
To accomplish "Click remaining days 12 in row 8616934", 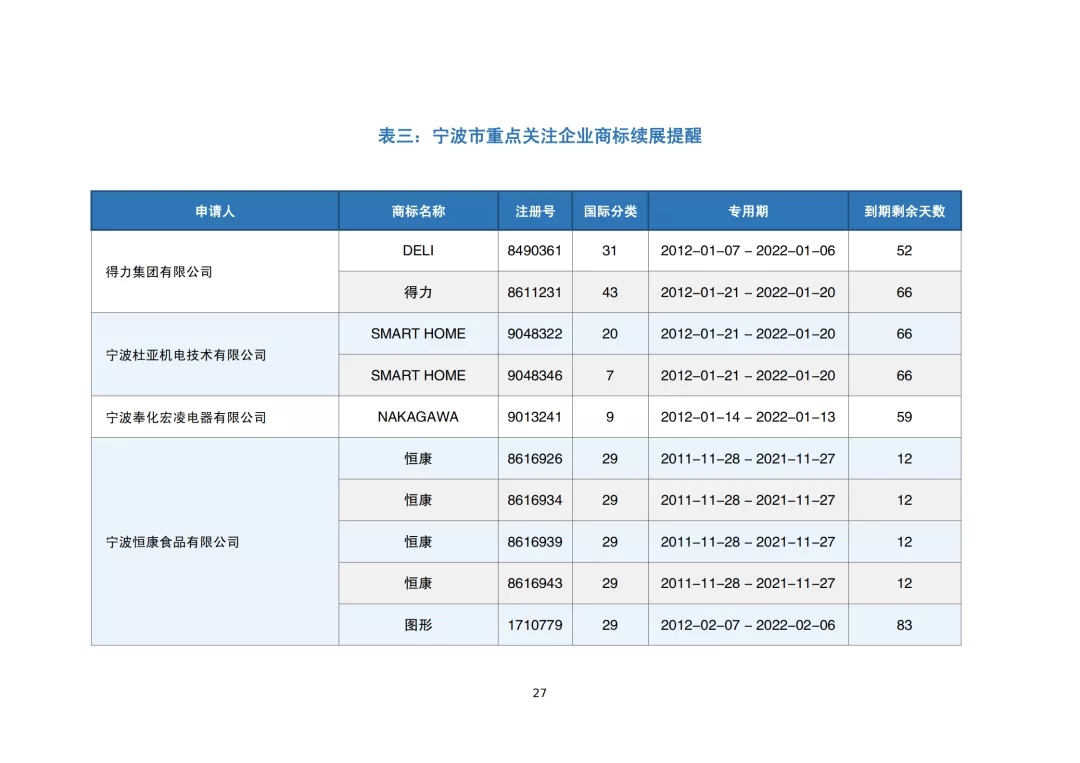I will point(904,500).
